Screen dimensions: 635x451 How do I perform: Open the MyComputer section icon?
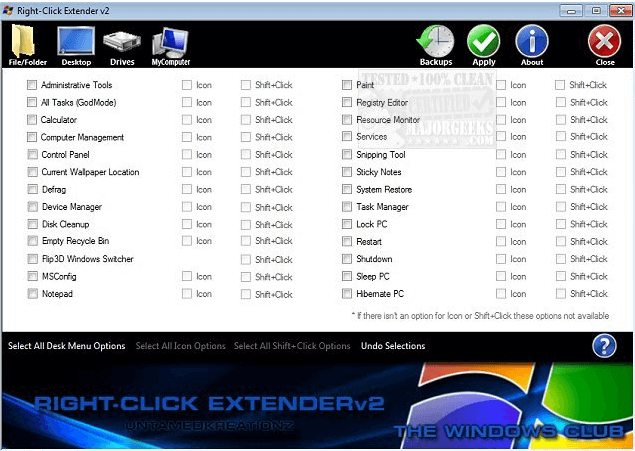tap(170, 45)
